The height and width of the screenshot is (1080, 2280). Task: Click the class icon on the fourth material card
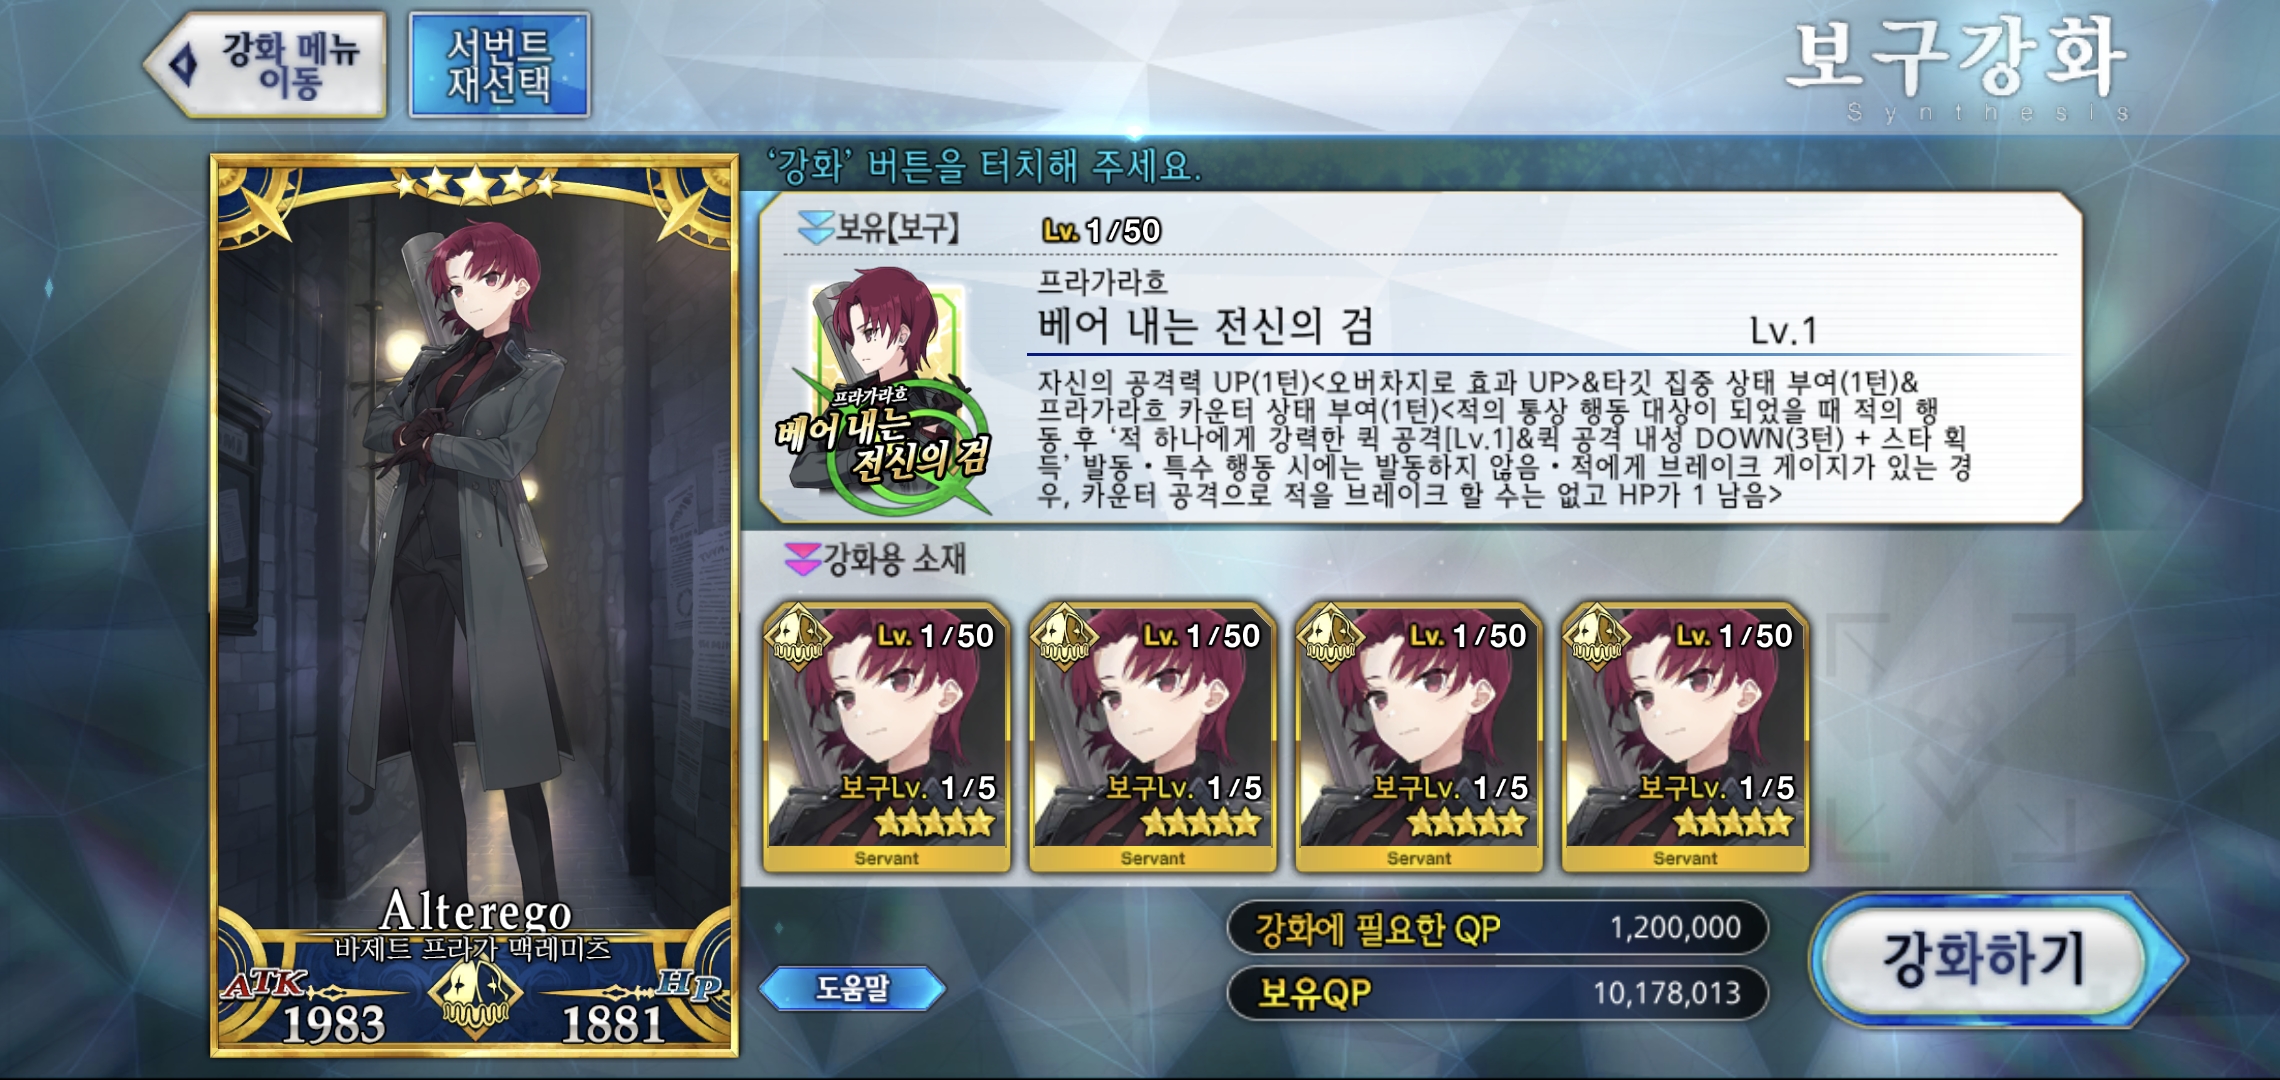pos(1597,635)
